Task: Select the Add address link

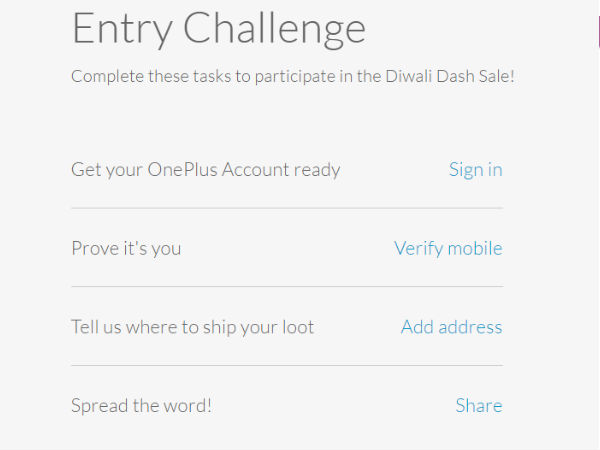Action: click(x=451, y=327)
